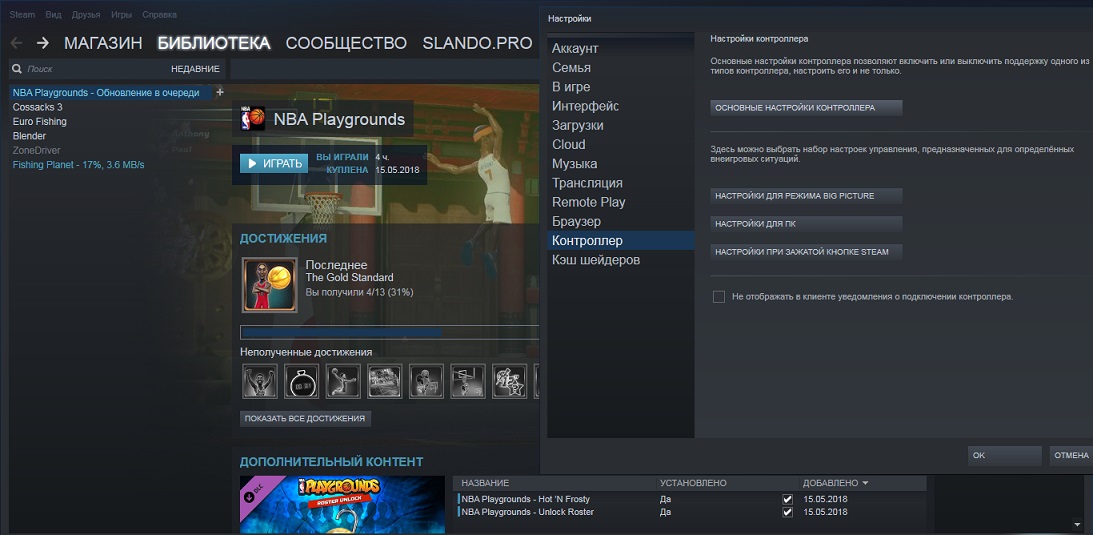Go forward with the right arrow

[43, 43]
